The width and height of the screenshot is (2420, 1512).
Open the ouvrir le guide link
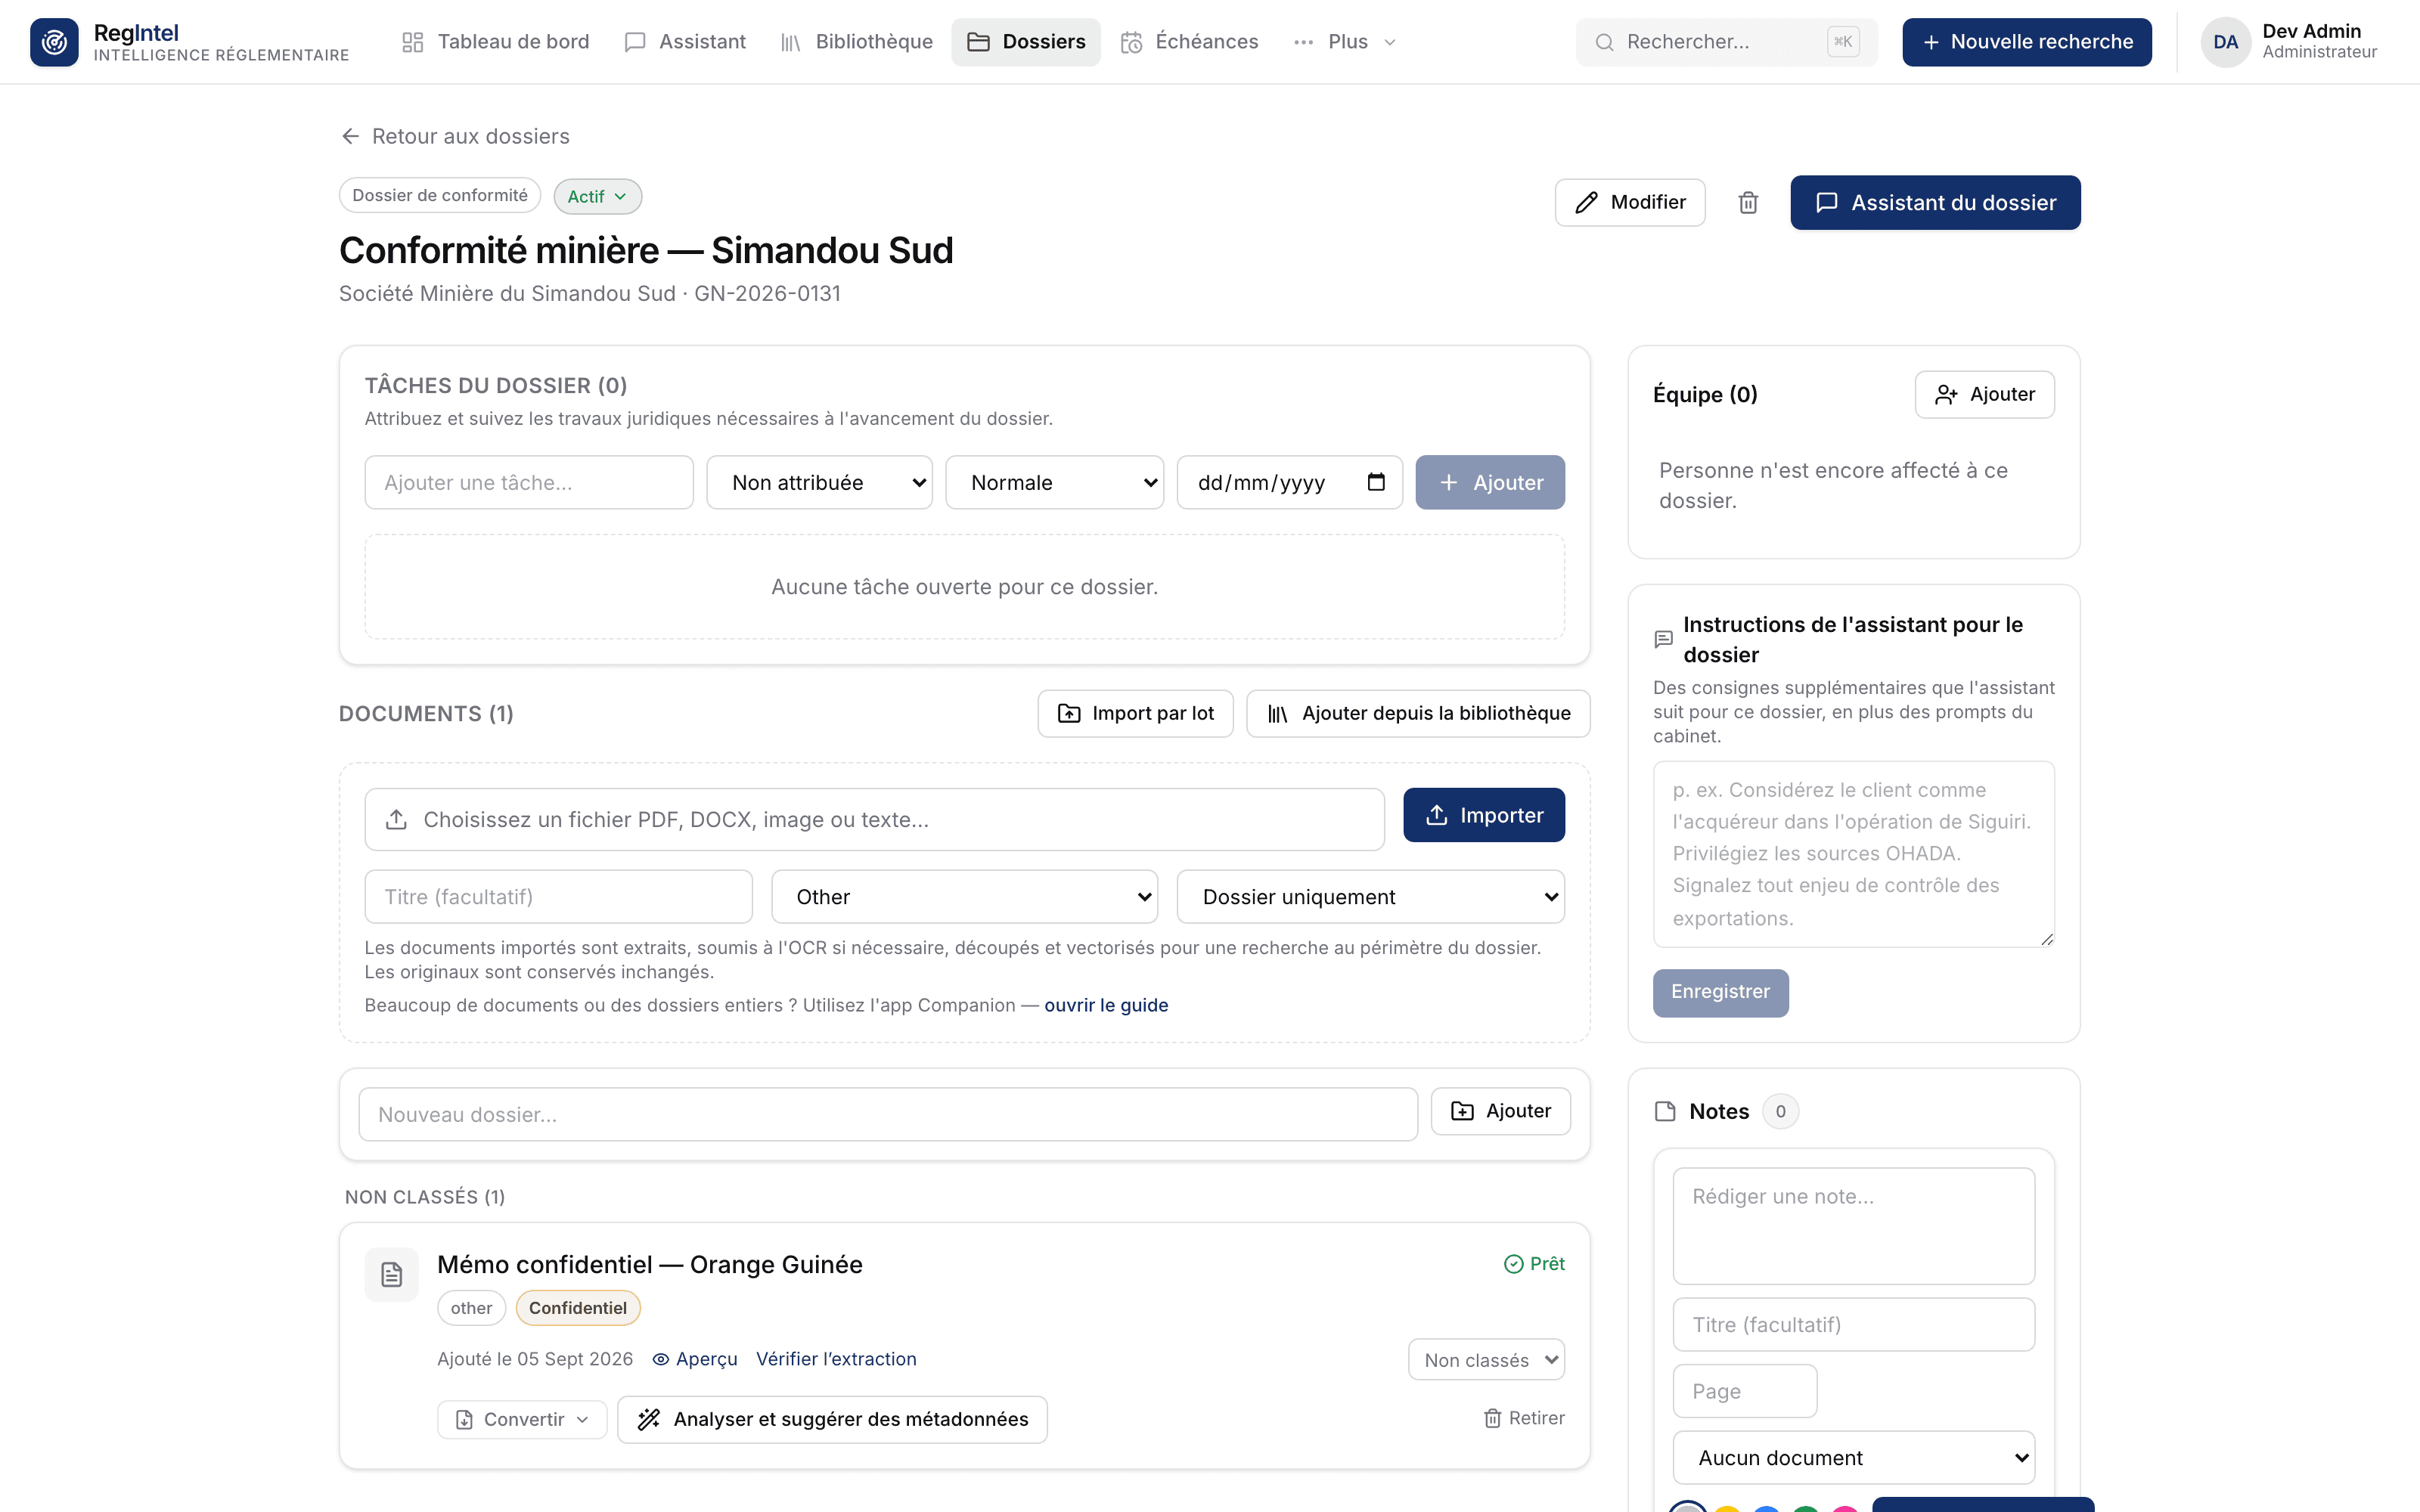1106,1005
